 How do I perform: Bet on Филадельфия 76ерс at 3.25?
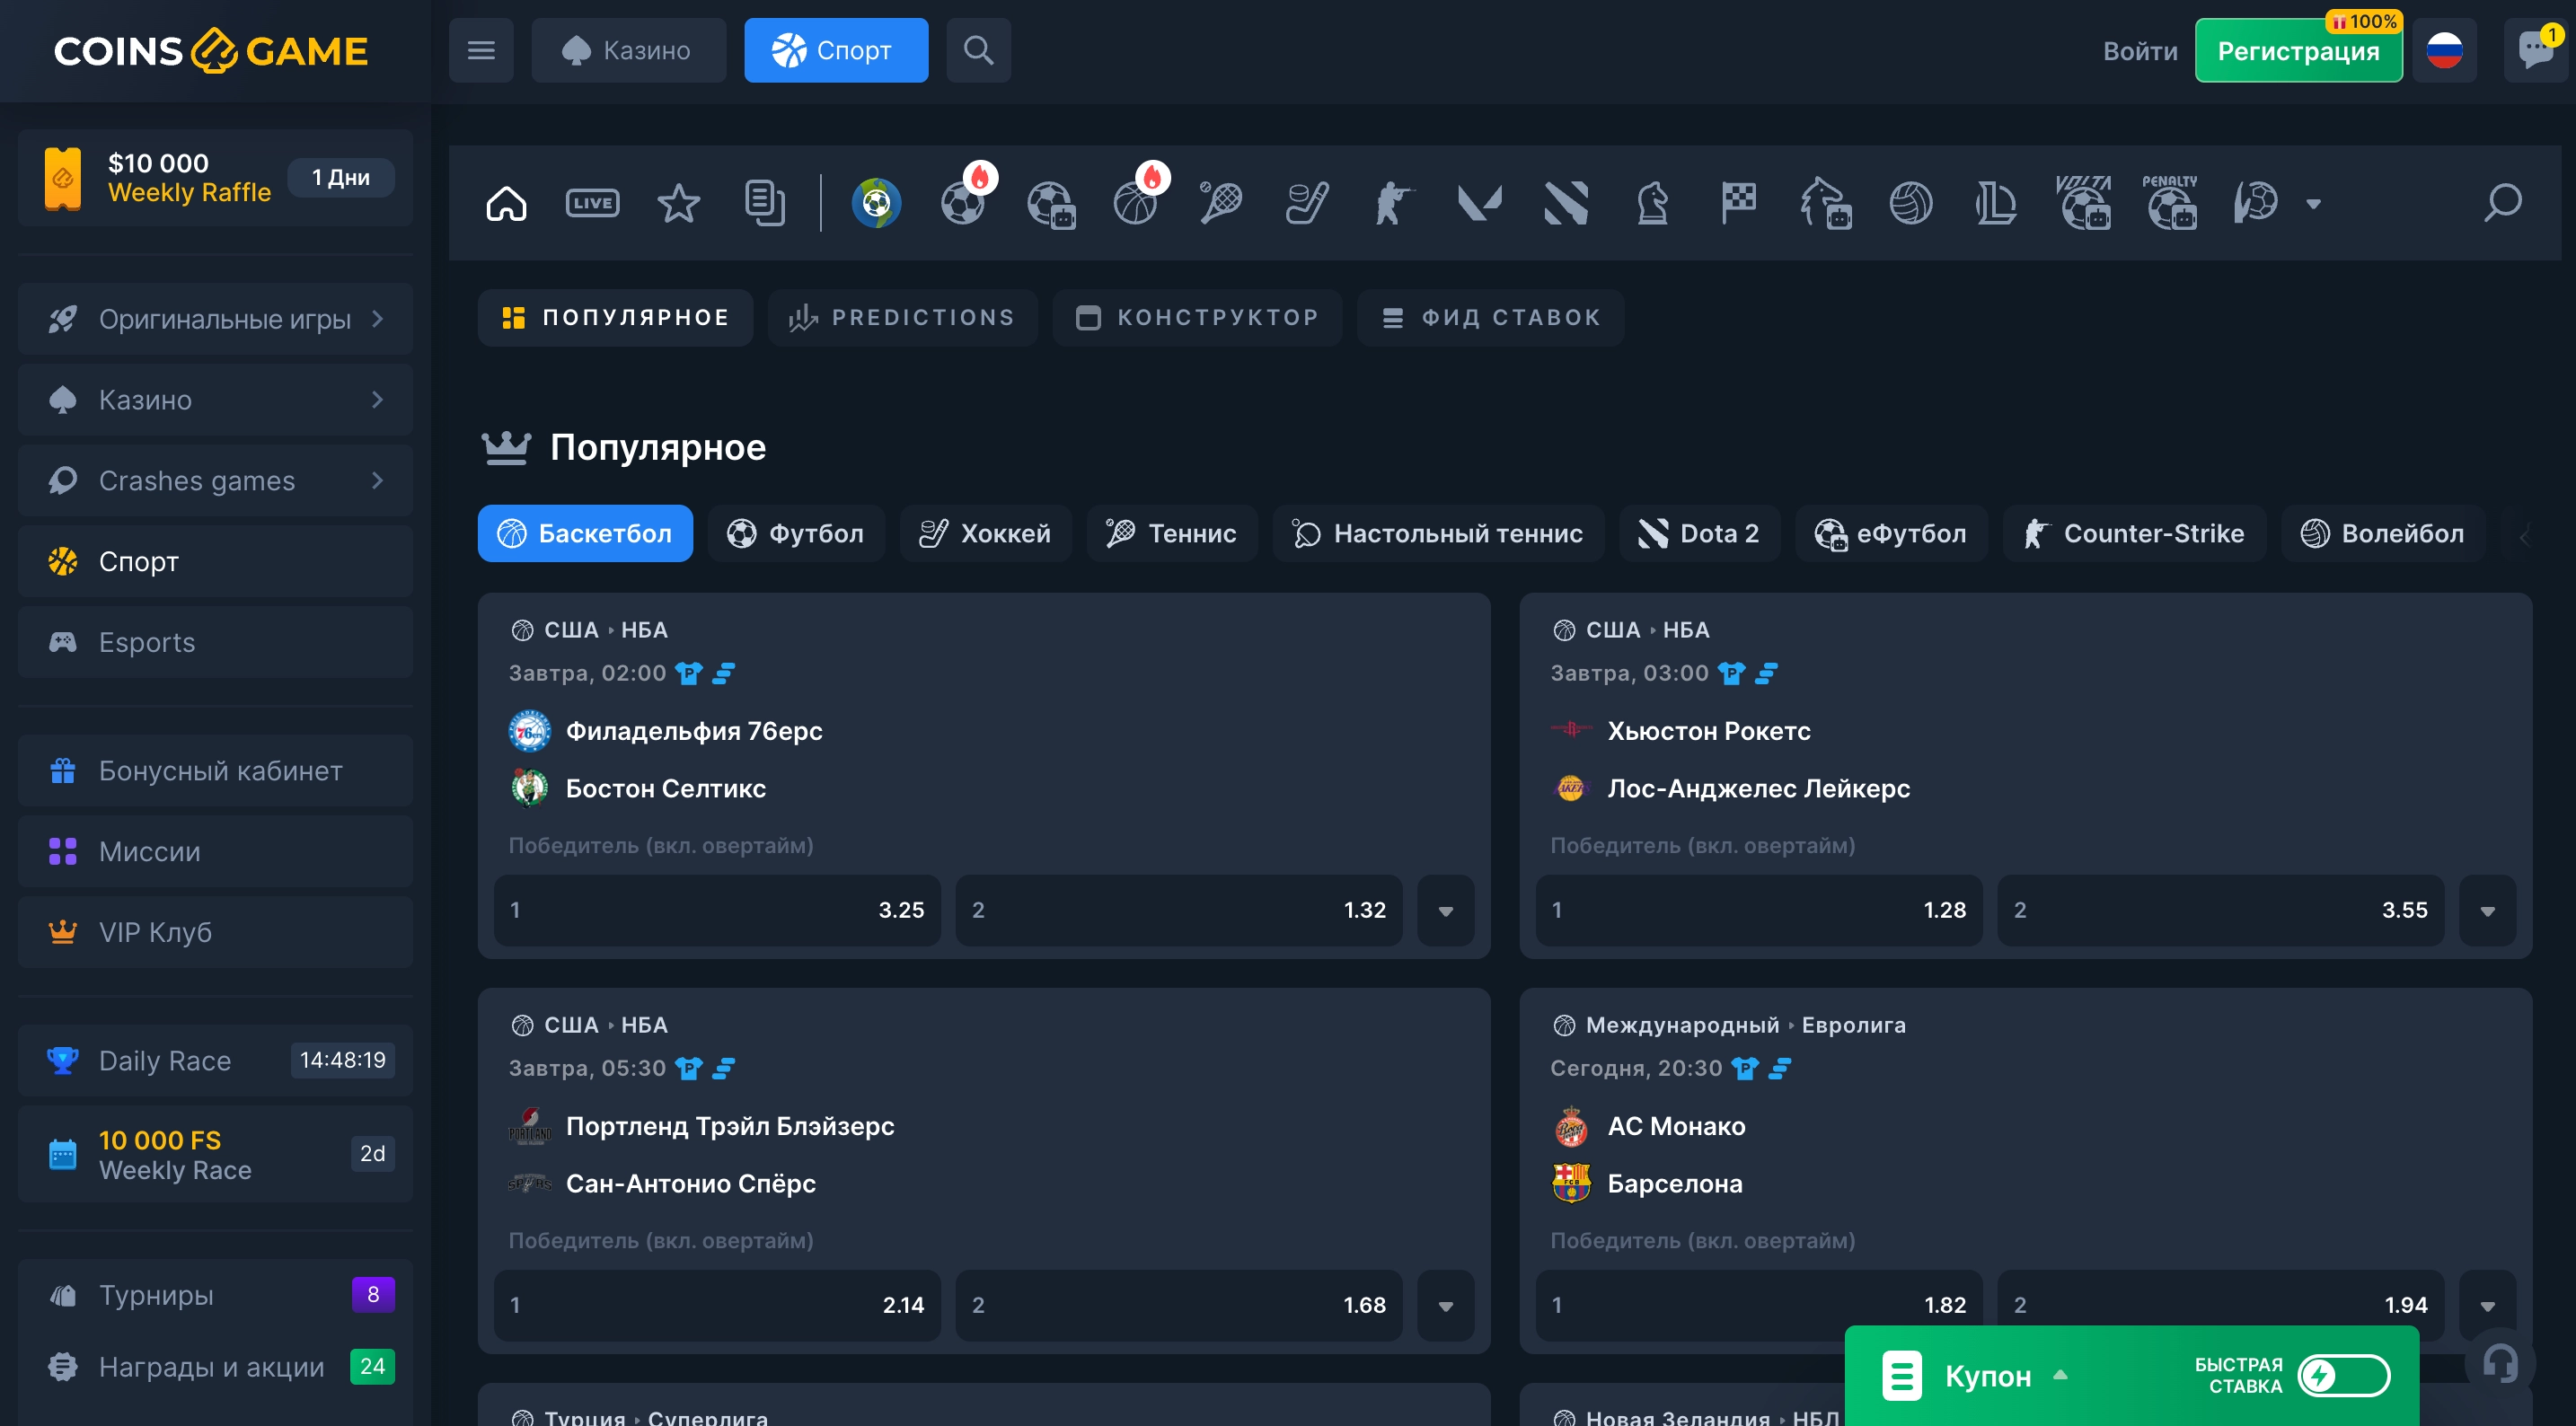pyautogui.click(x=717, y=910)
